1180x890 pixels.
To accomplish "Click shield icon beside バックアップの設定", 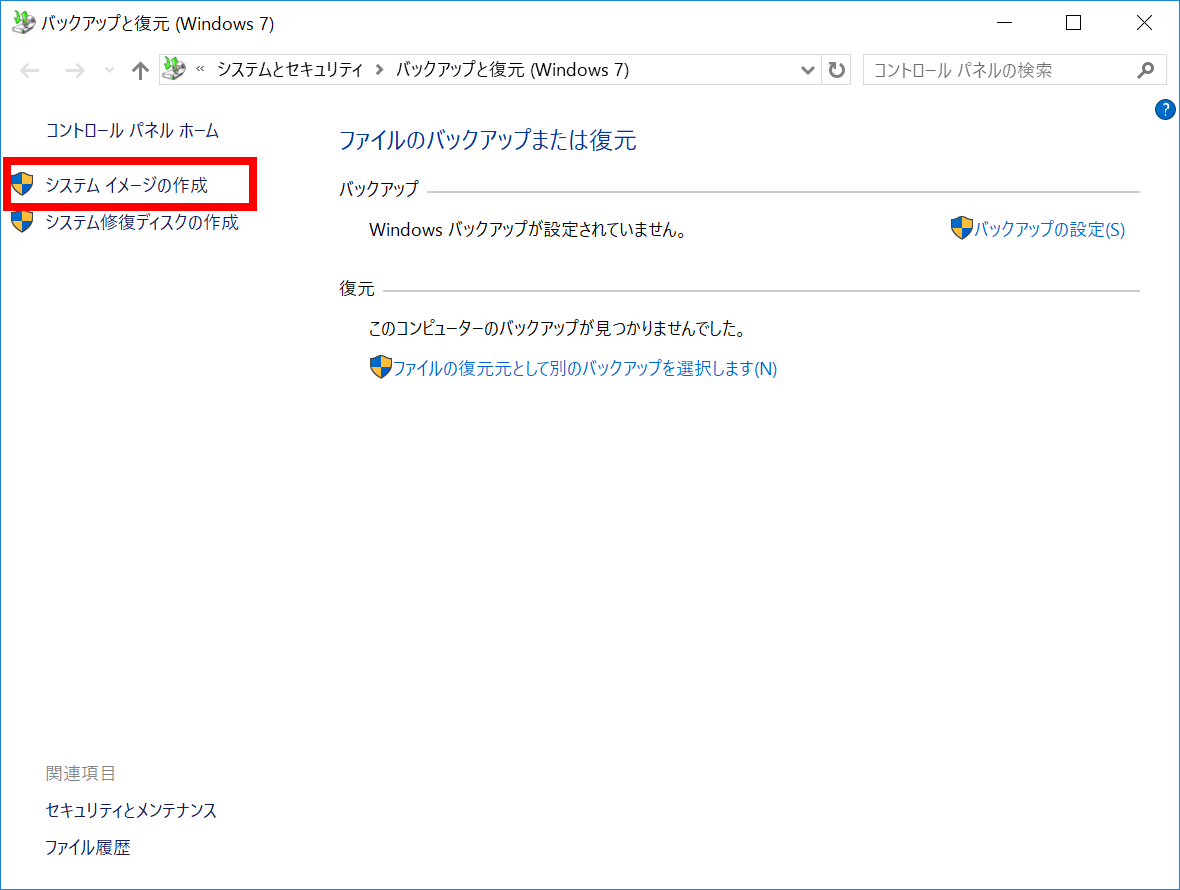I will coord(962,228).
